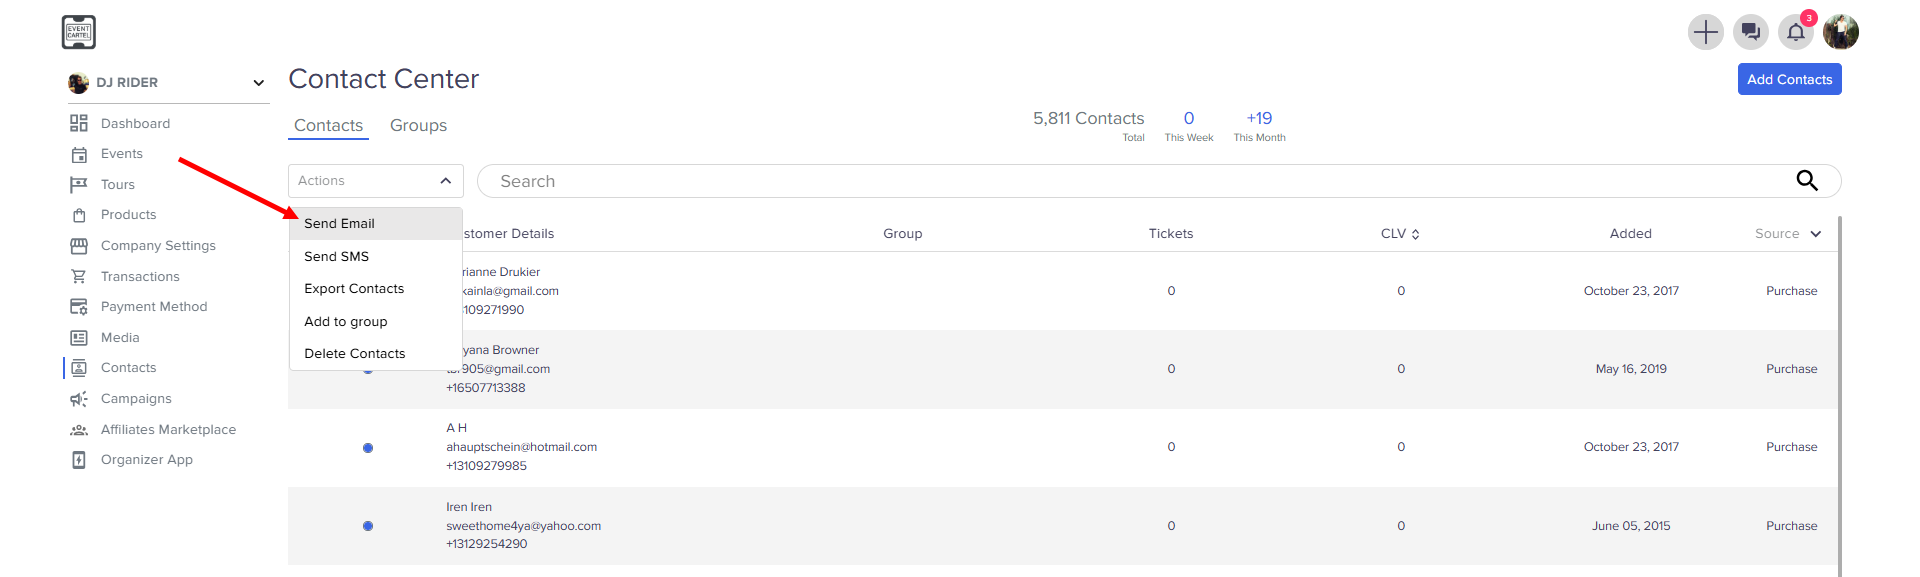Viewport: 1920px width, 577px height.
Task: Choose Send SMS from Actions menu
Action: pyautogui.click(x=376, y=257)
